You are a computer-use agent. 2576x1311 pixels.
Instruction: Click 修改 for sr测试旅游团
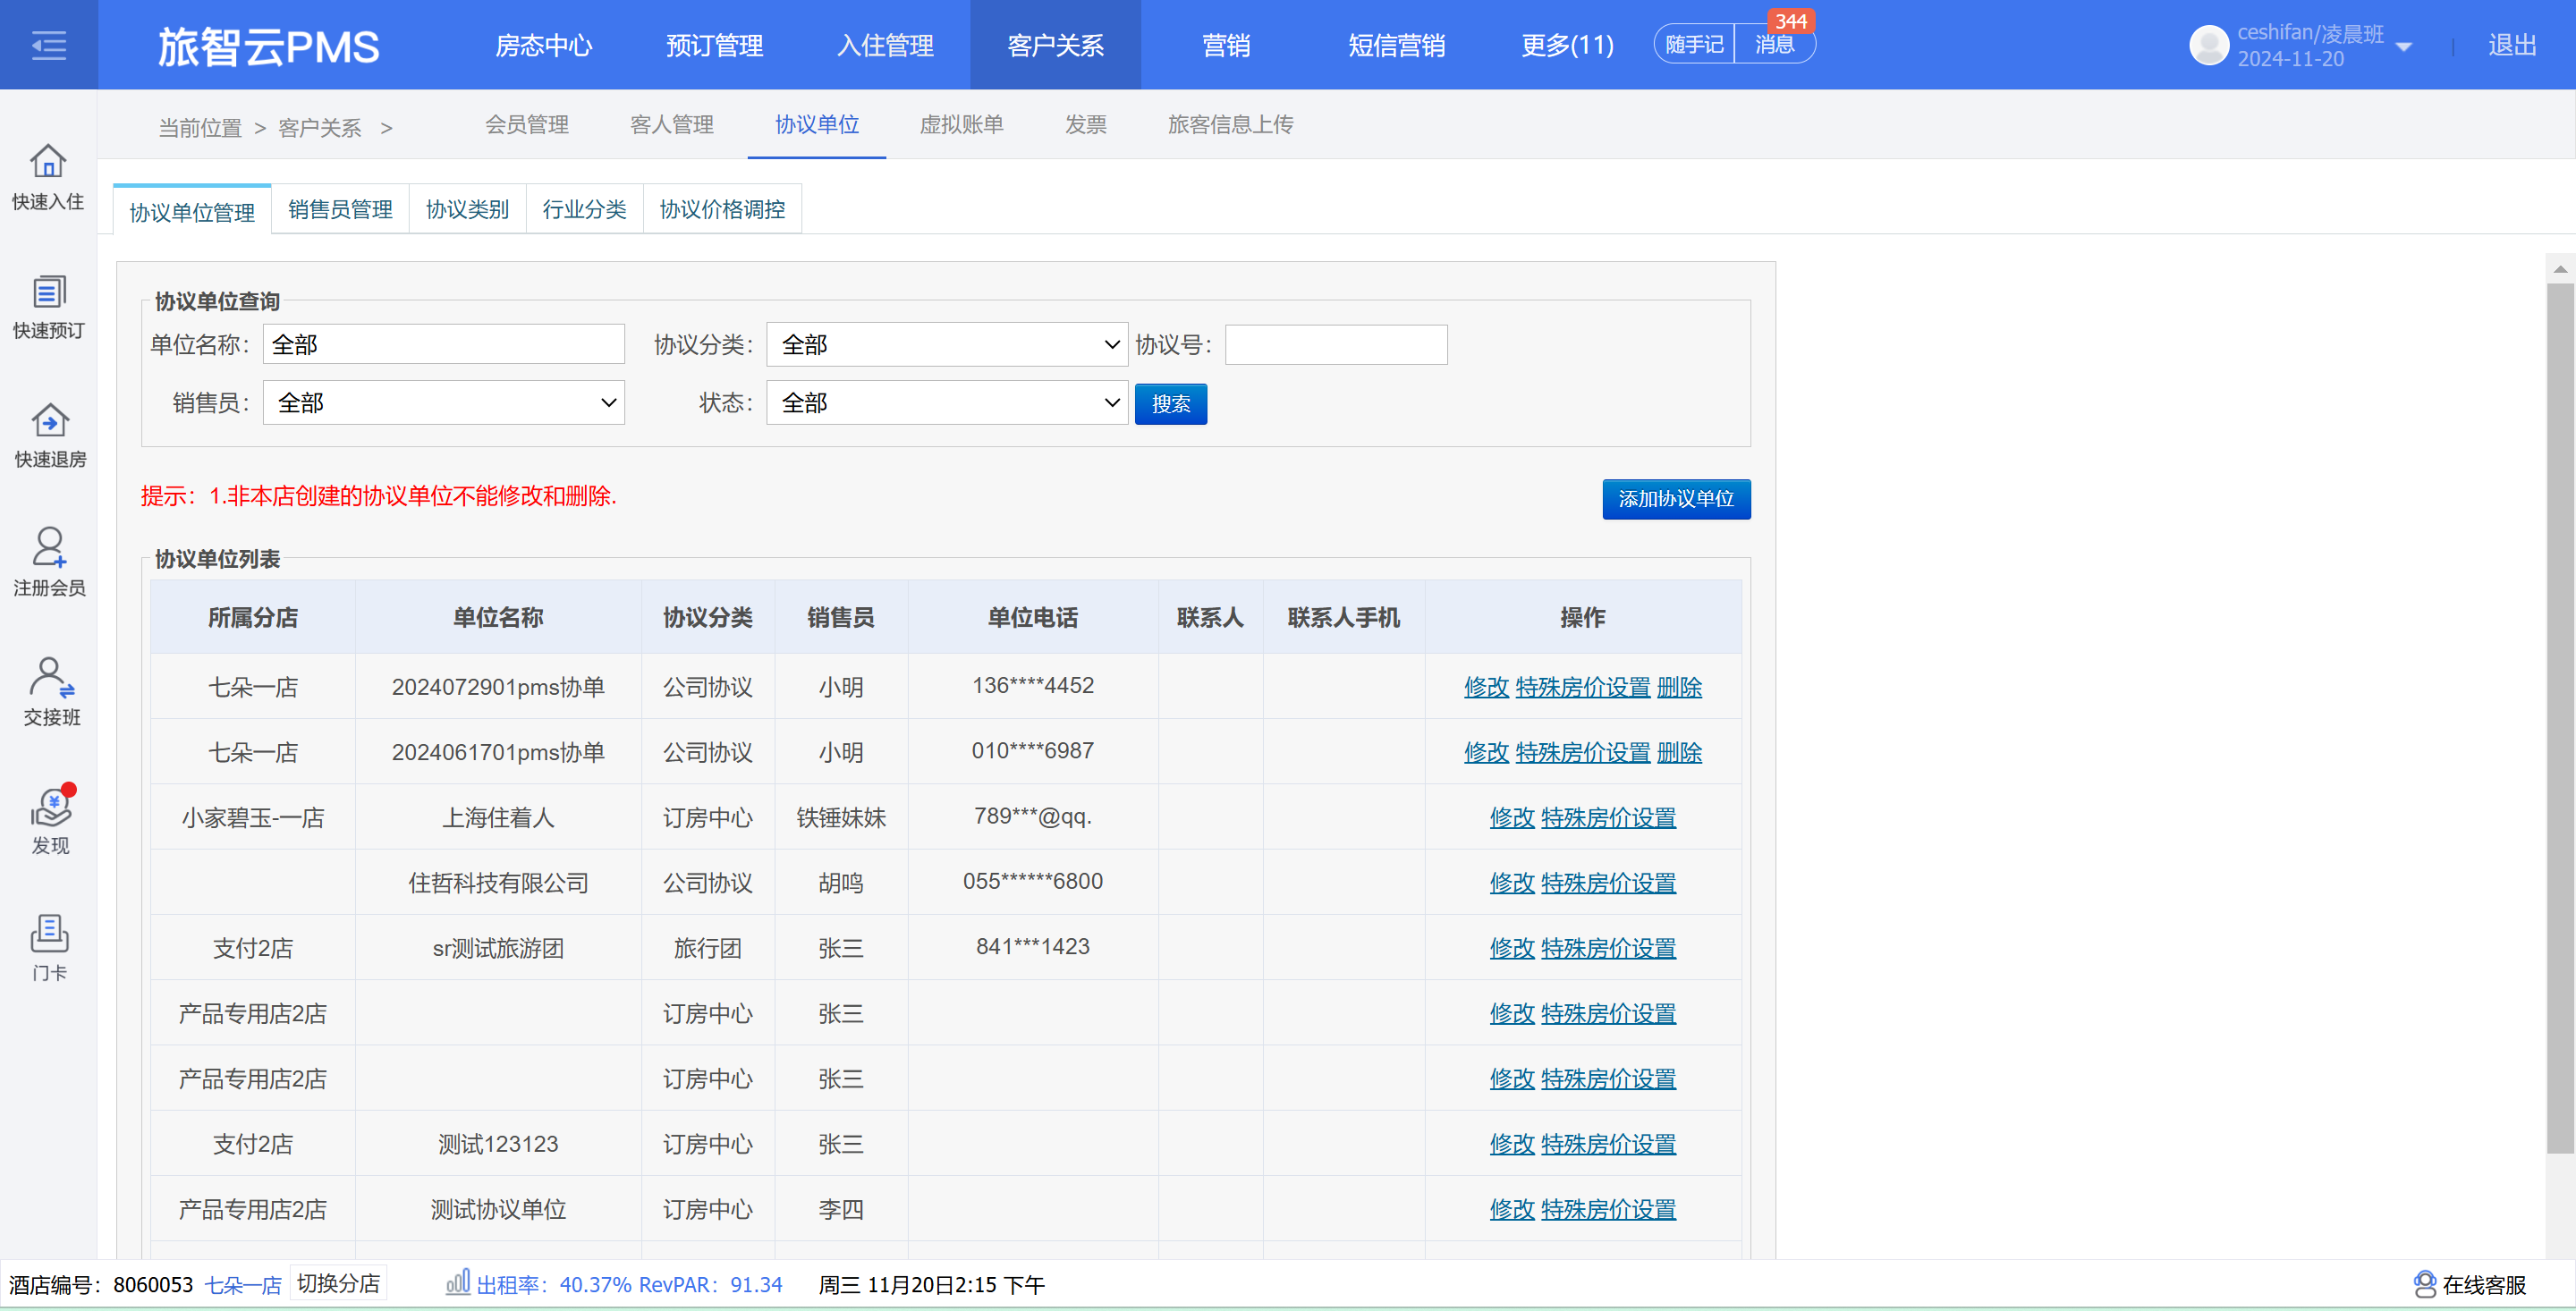(1511, 949)
